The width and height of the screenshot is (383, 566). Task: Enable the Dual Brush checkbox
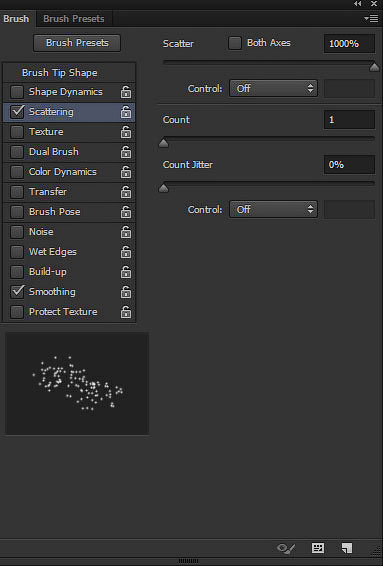pos(17,152)
